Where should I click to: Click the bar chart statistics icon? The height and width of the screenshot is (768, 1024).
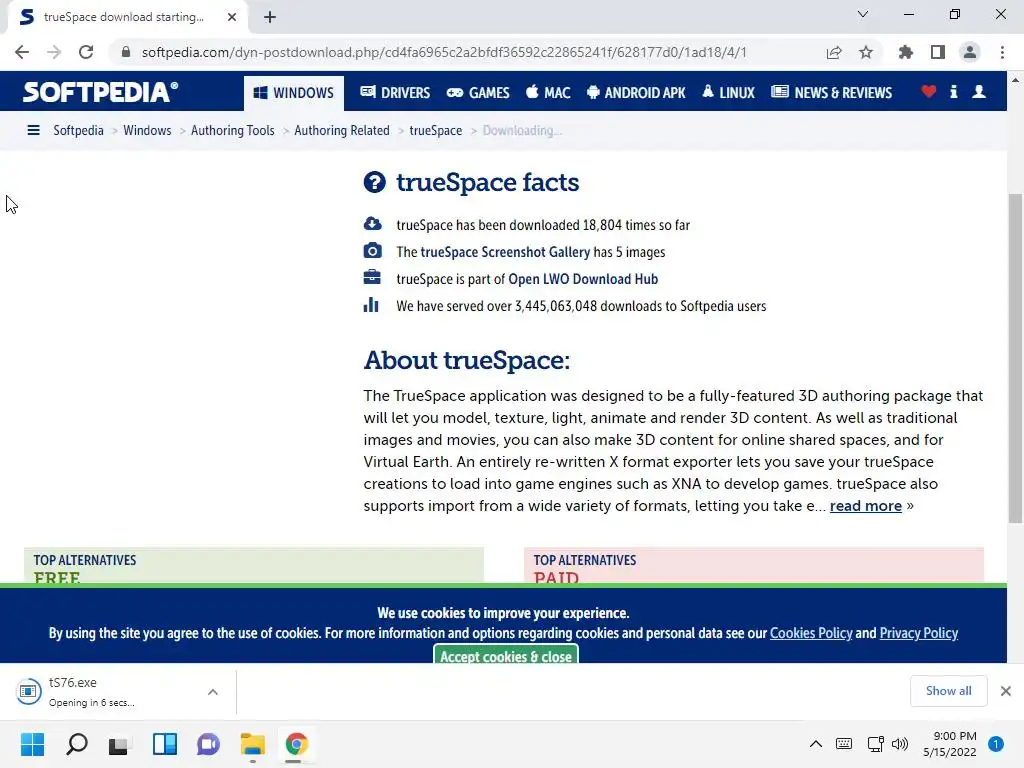371,305
